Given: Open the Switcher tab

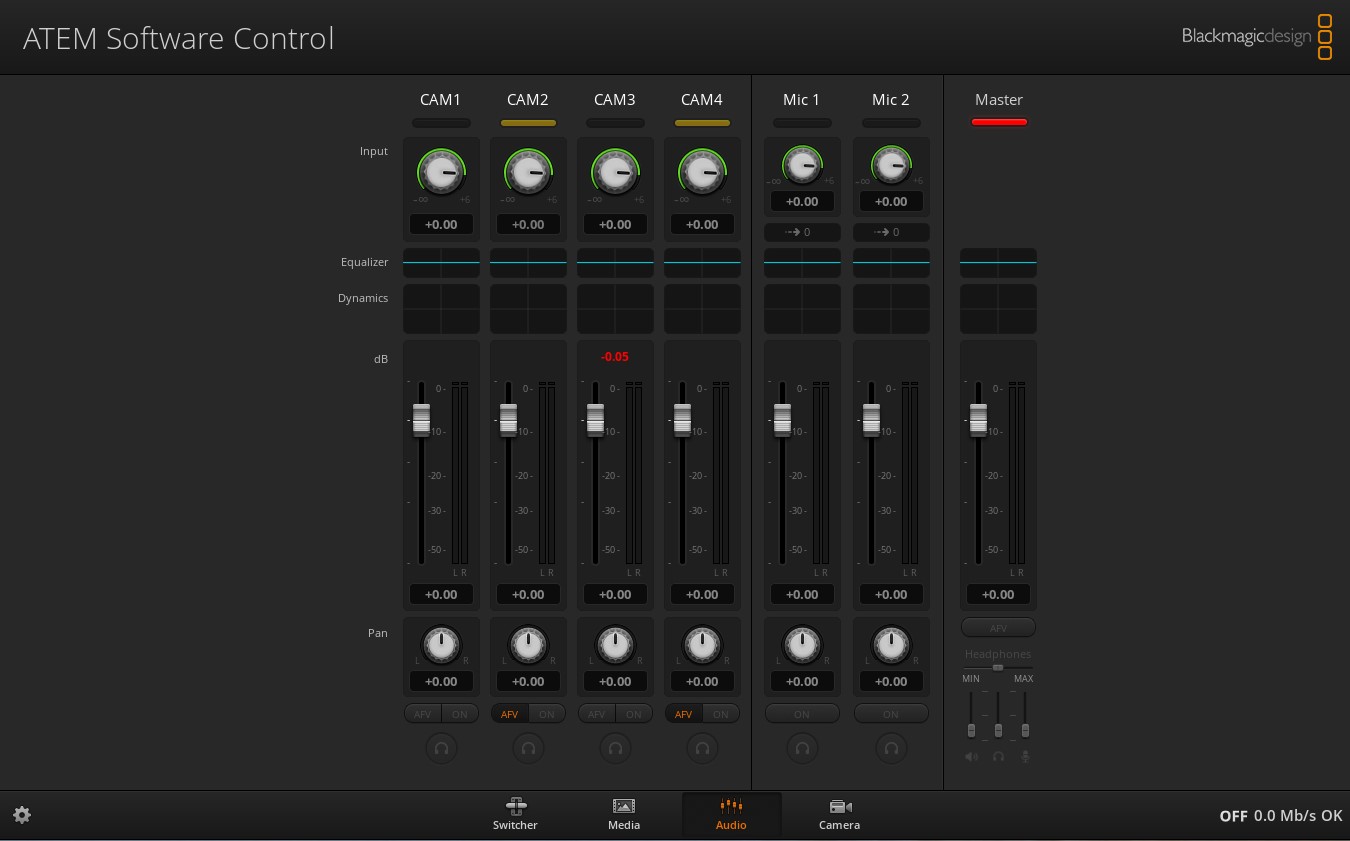Looking at the screenshot, I should pos(515,814).
